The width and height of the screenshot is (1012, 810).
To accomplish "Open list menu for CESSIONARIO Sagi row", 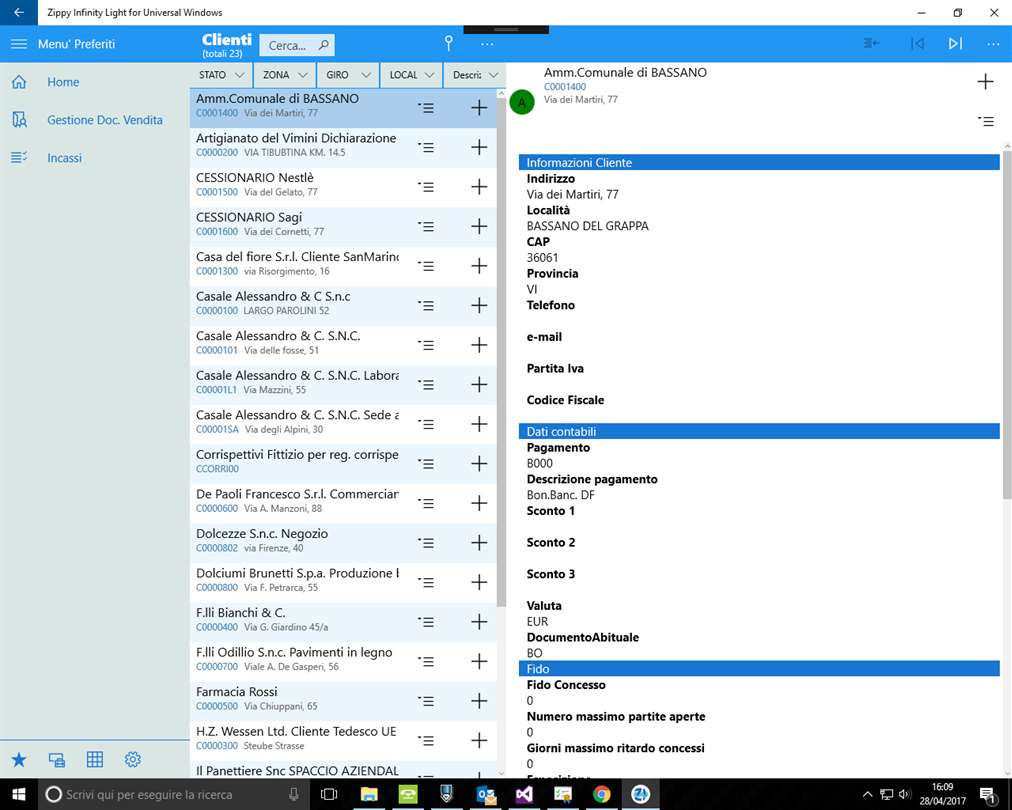I will click(425, 227).
